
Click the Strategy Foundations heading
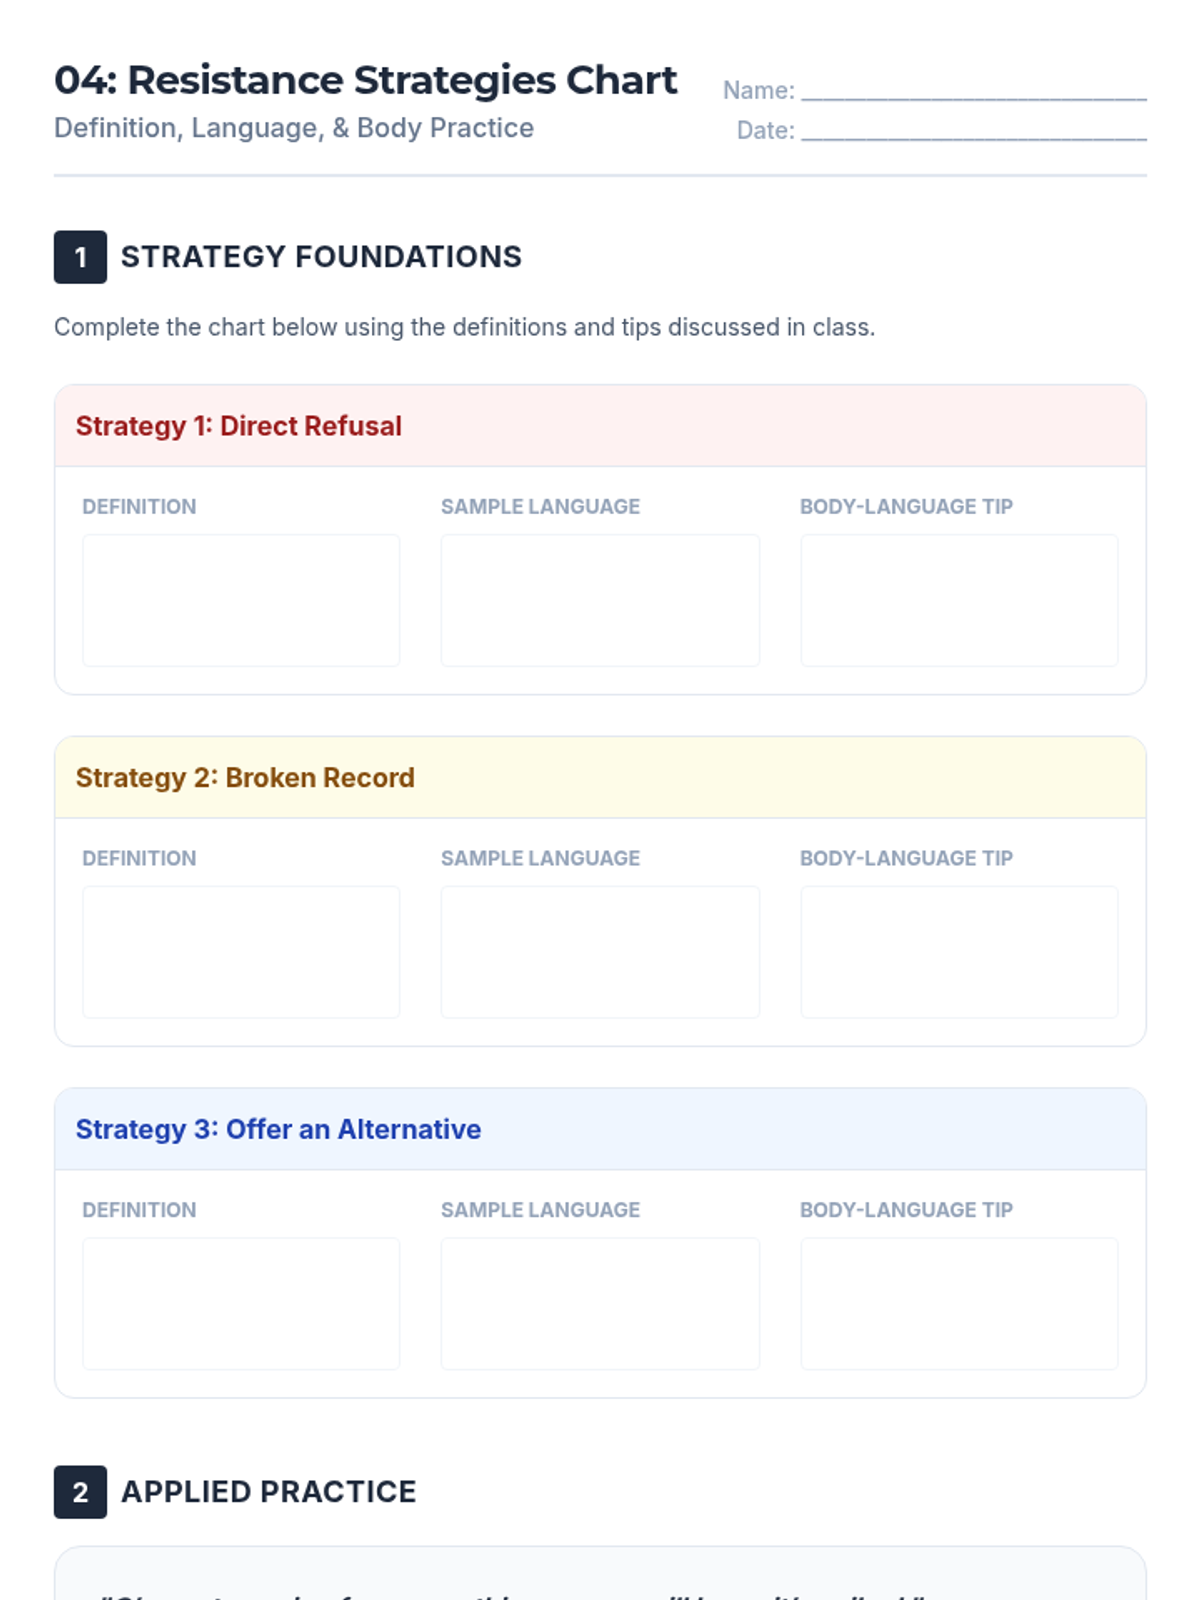tap(321, 257)
